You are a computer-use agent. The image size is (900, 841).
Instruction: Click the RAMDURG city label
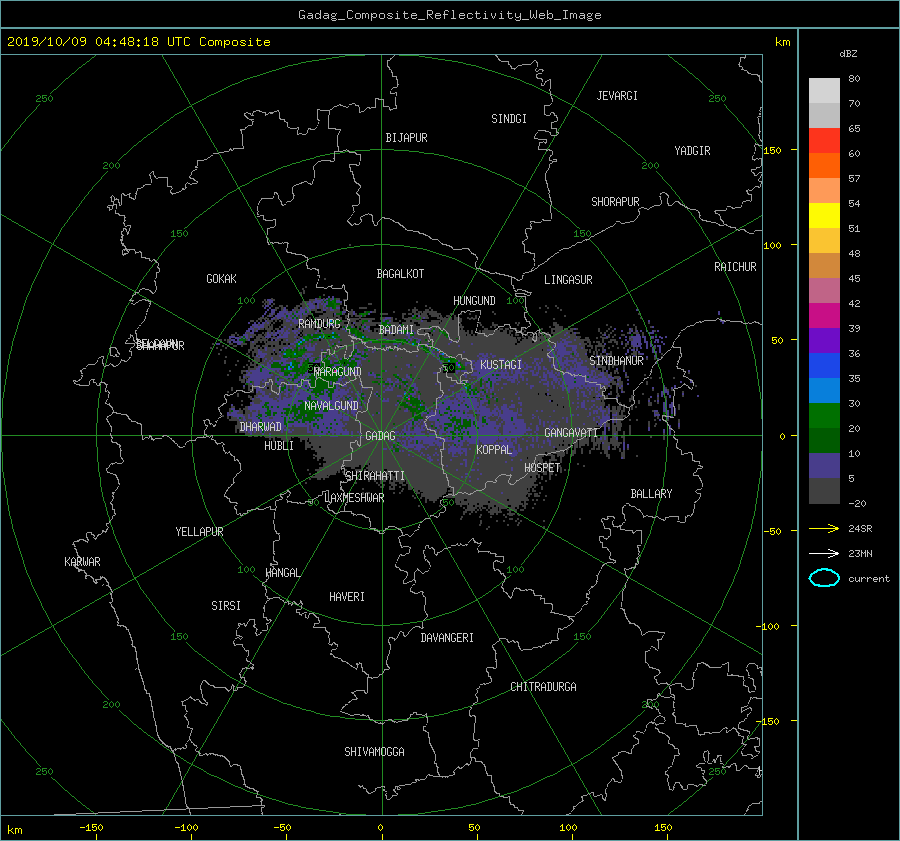(x=319, y=324)
